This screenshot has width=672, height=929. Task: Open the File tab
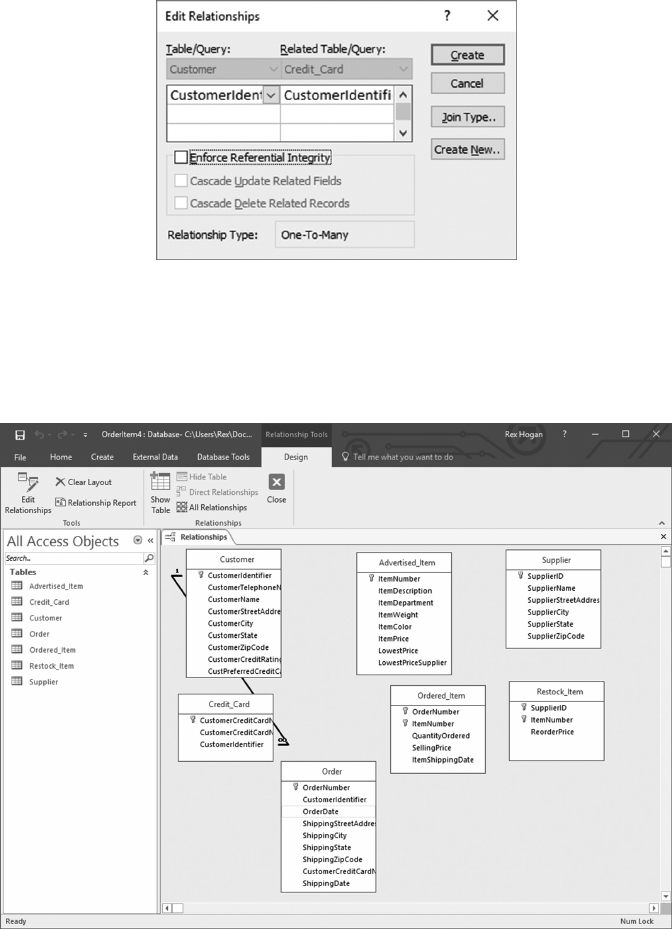point(20,457)
